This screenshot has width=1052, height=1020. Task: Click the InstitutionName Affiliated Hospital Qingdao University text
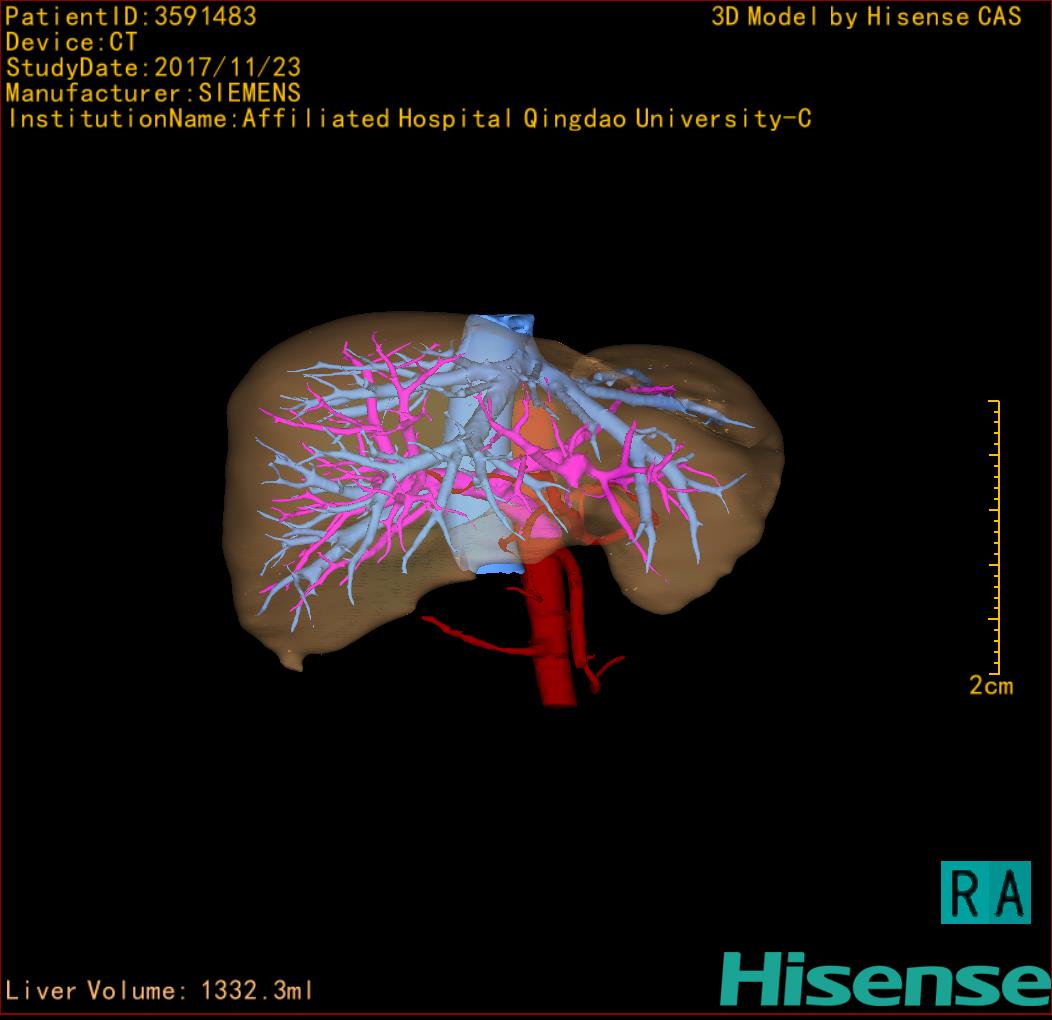pos(410,119)
